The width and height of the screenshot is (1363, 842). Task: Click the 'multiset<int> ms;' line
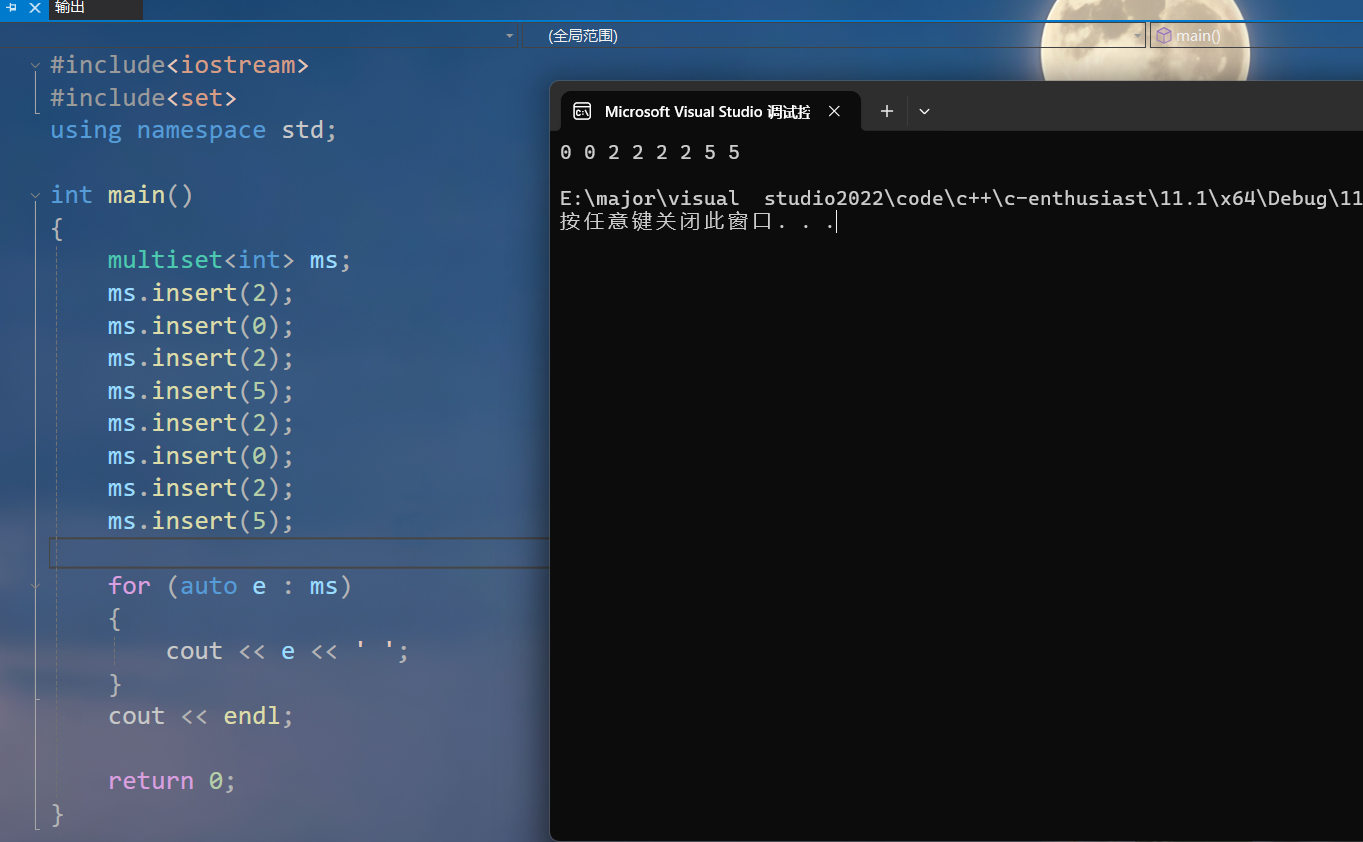(230, 260)
